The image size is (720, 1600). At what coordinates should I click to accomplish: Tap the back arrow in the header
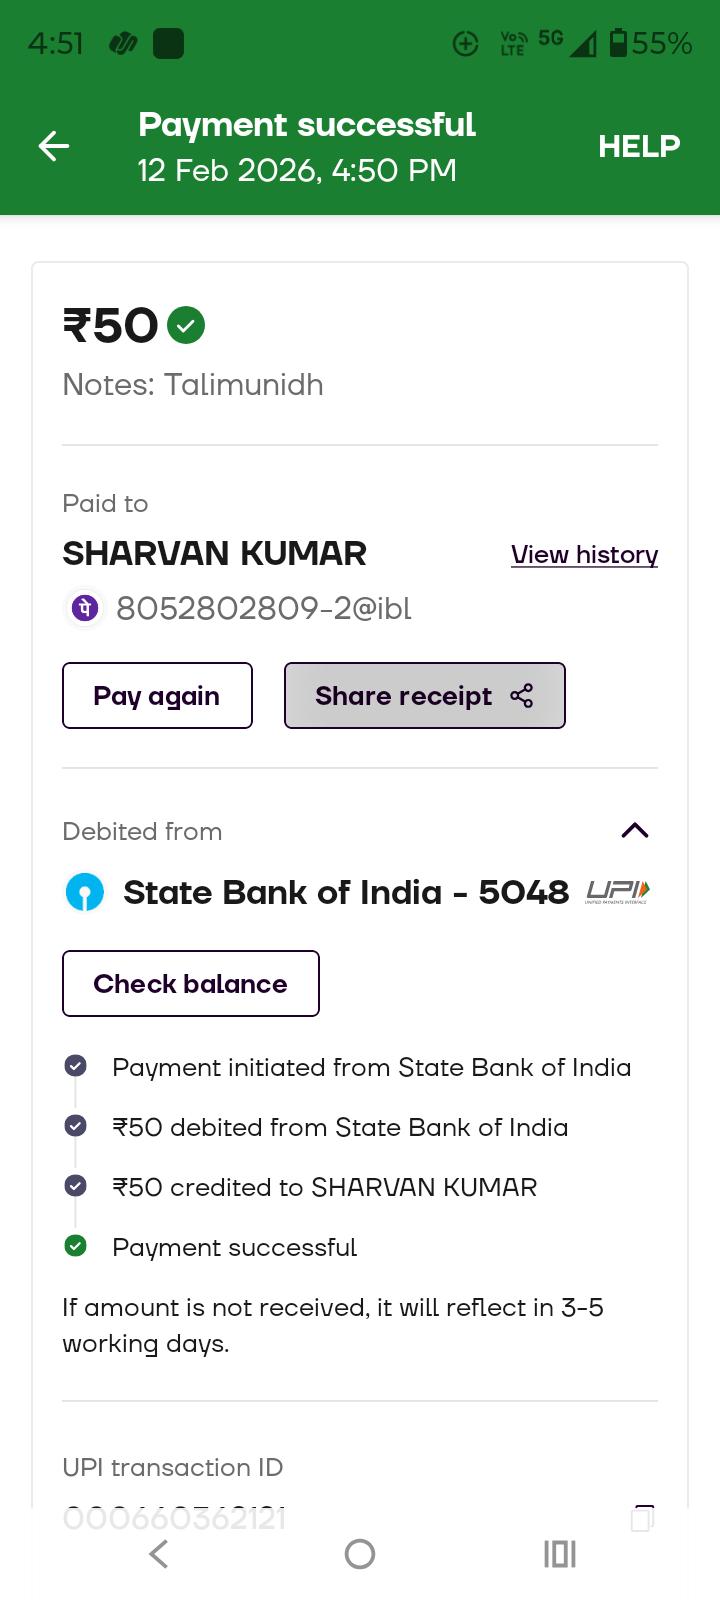point(54,146)
